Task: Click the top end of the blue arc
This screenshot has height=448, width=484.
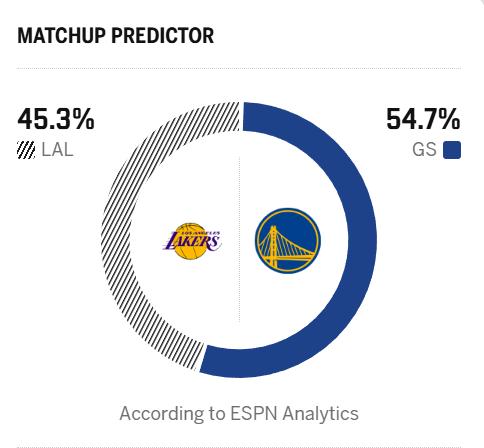Action: coord(253,117)
